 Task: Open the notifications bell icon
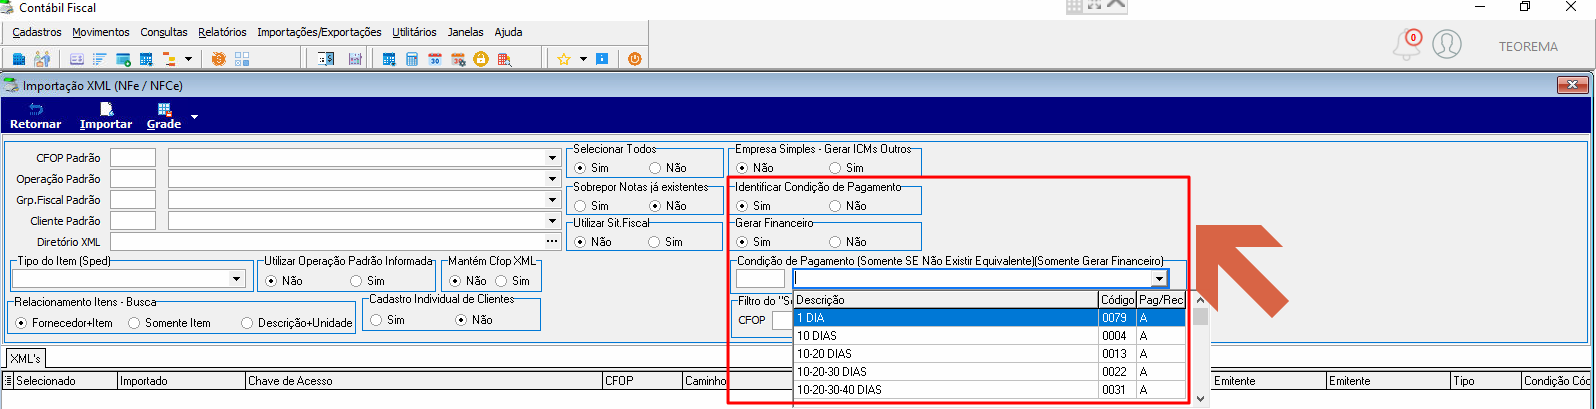coord(1407,45)
